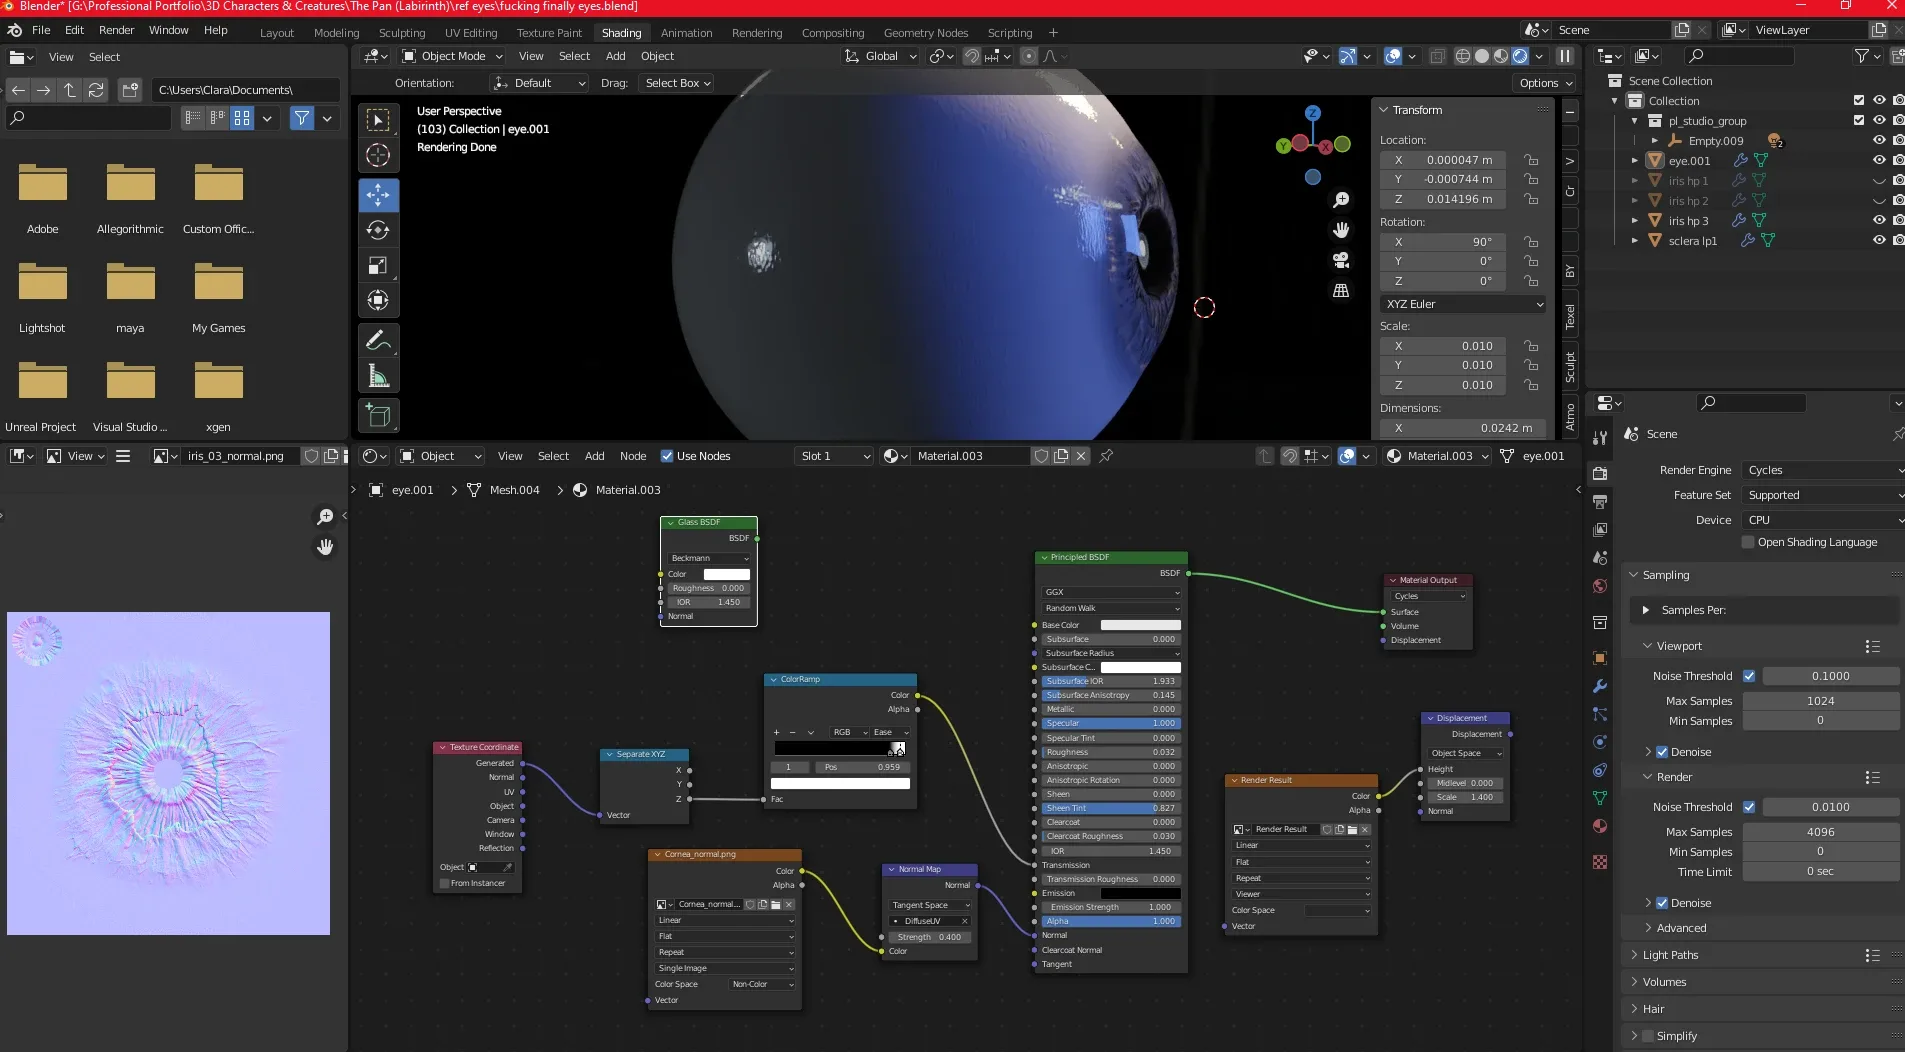The width and height of the screenshot is (1905, 1052).
Task: Hide sclera lp1 in viewport
Action: click(1879, 240)
